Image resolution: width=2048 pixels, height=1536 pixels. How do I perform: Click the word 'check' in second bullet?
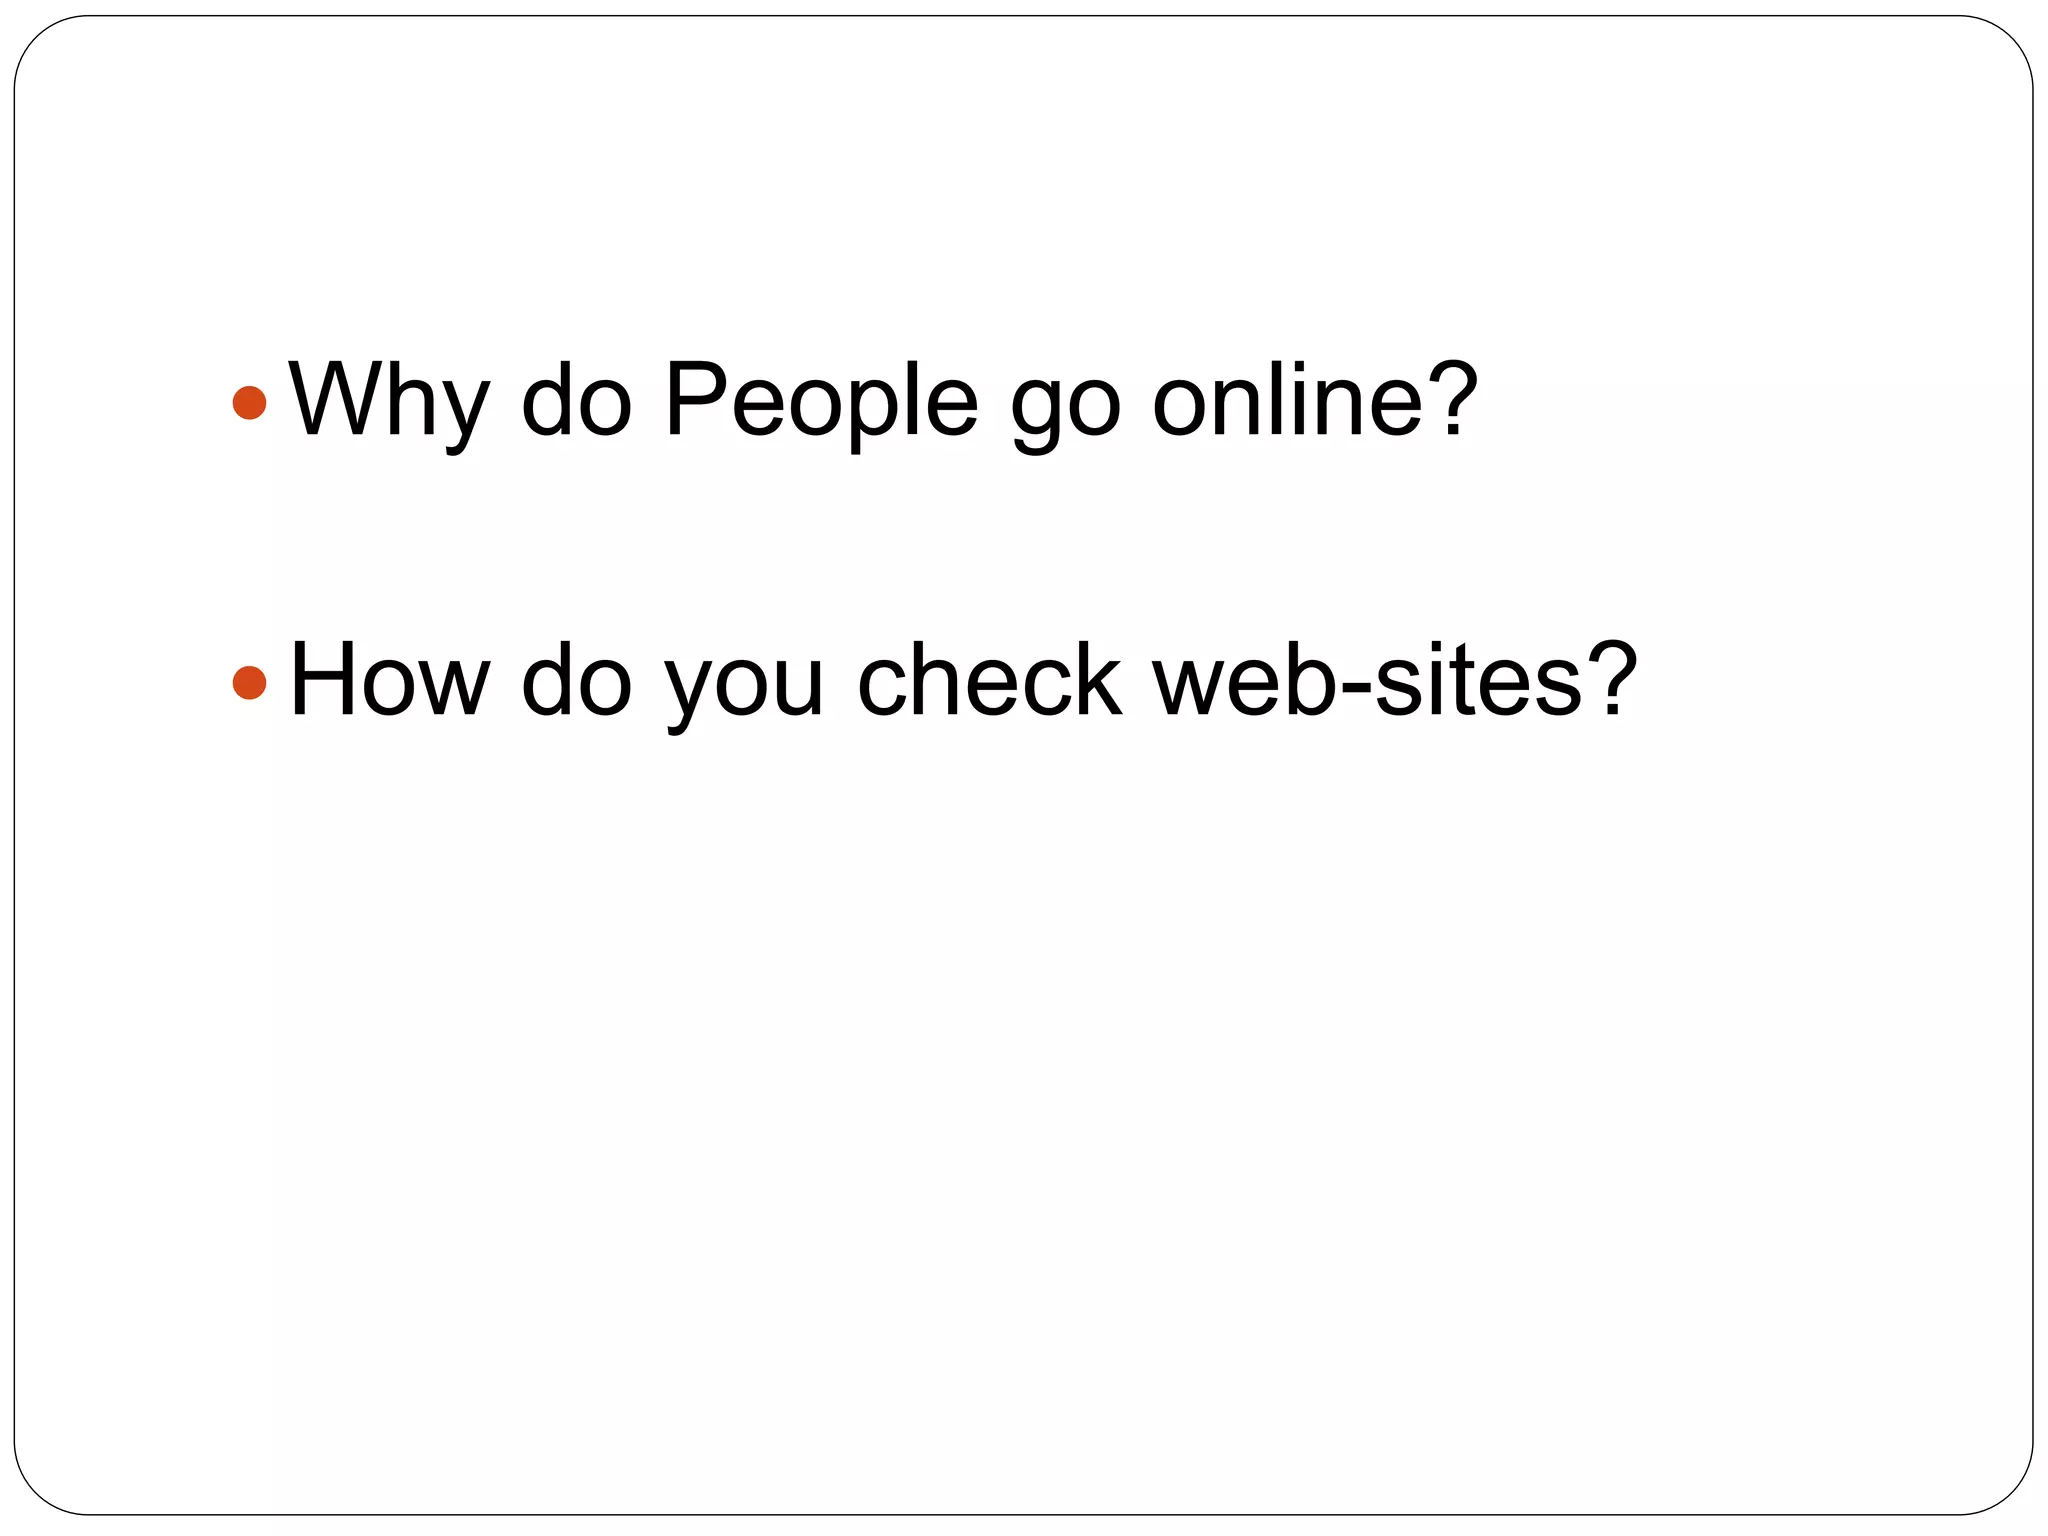point(989,678)
